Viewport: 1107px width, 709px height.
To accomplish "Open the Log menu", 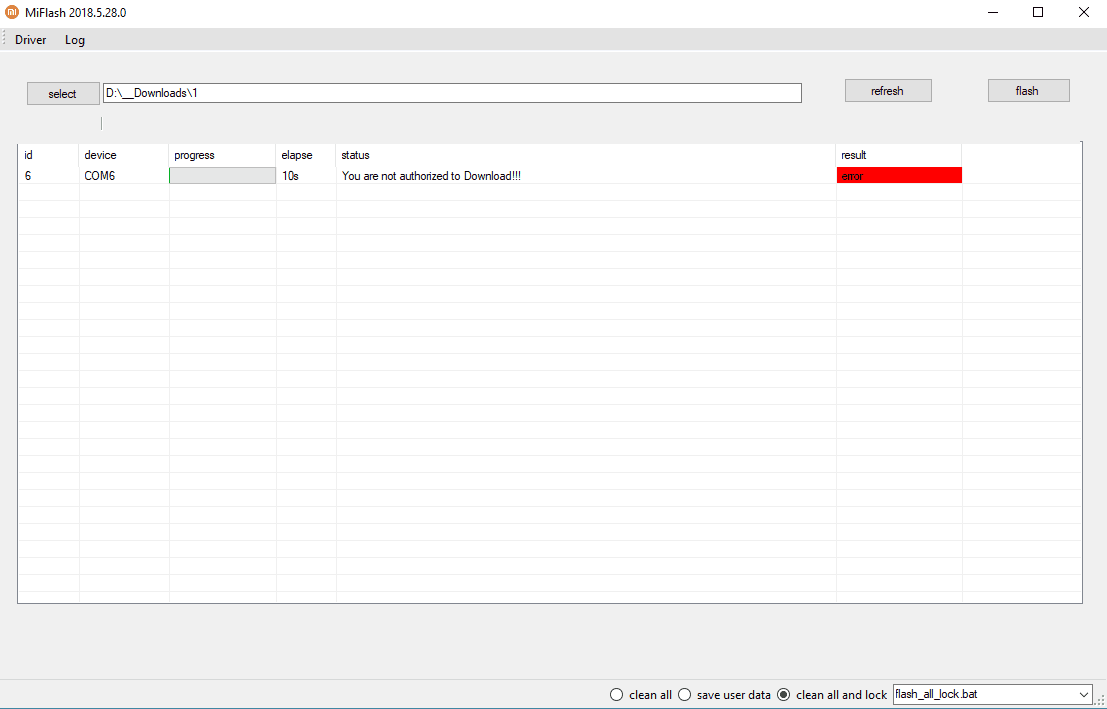I will (75, 40).
